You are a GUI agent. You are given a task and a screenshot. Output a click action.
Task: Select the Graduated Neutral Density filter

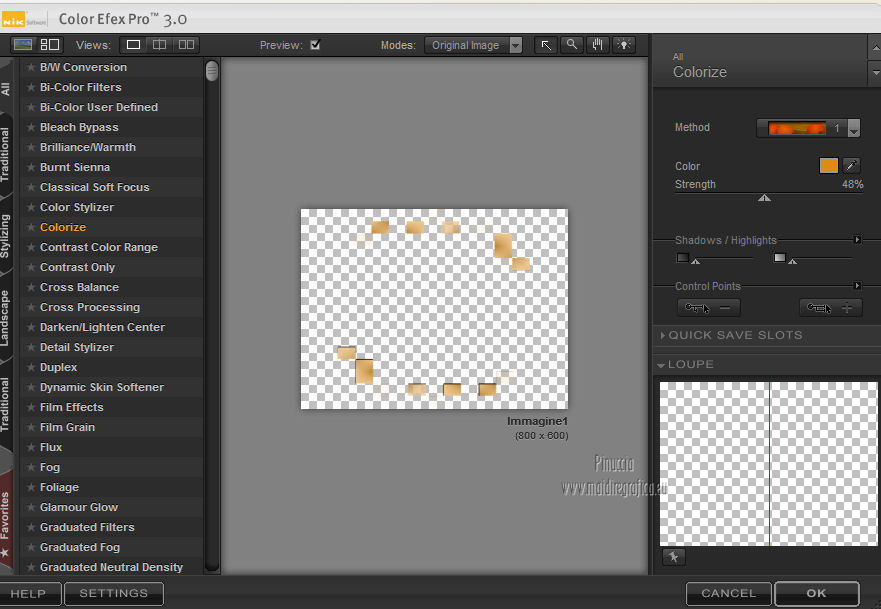point(111,567)
